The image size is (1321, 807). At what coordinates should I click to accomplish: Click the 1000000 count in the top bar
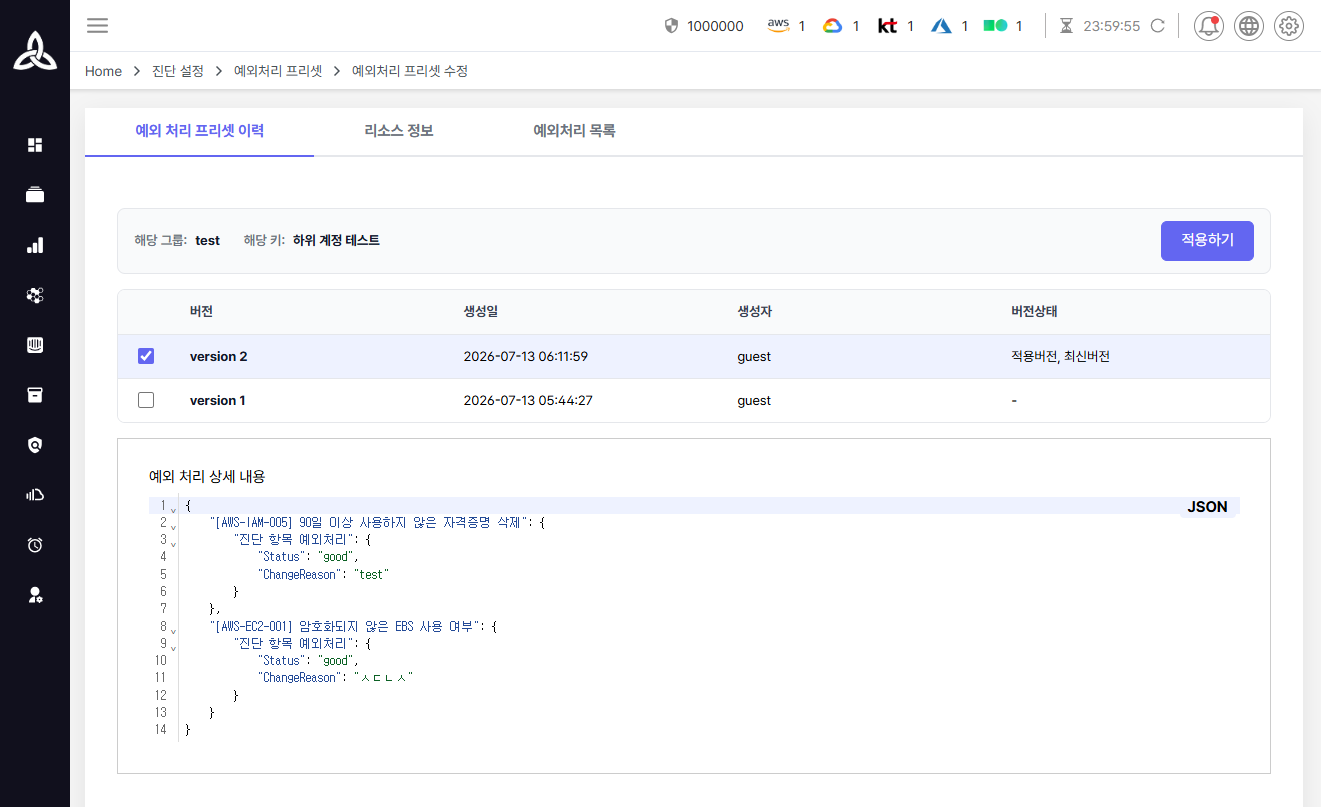[715, 26]
